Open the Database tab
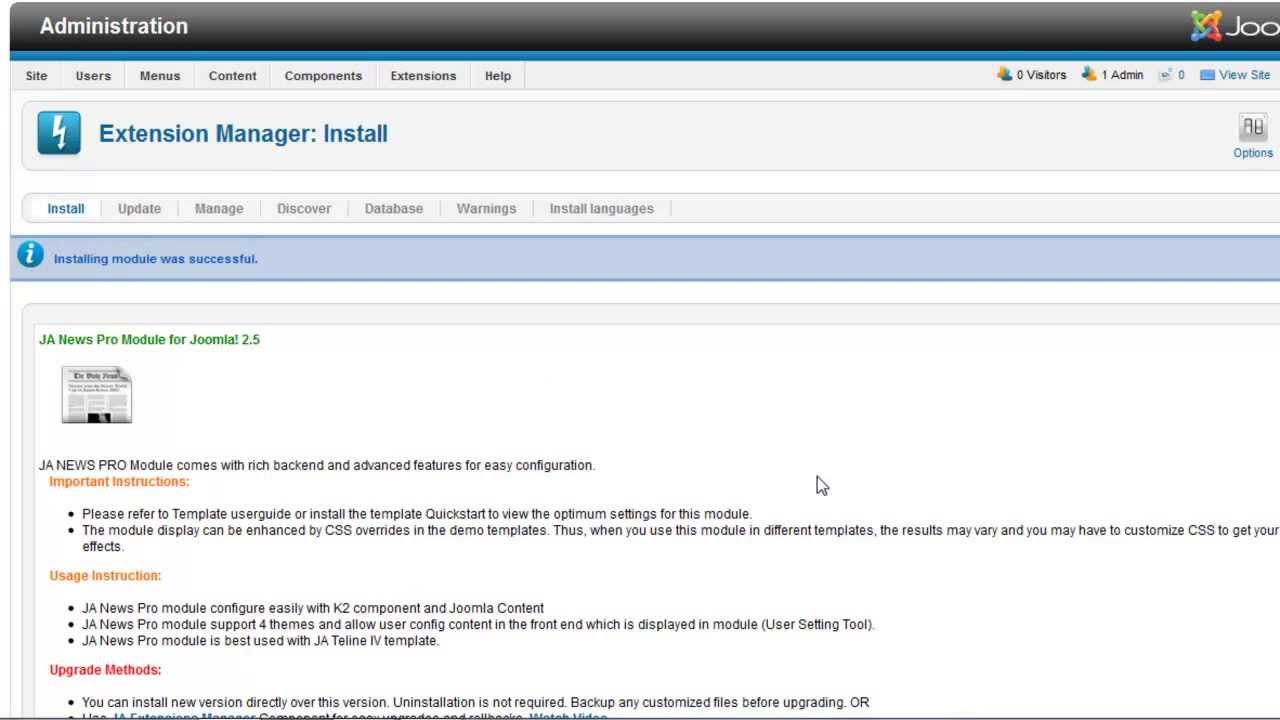 point(394,209)
